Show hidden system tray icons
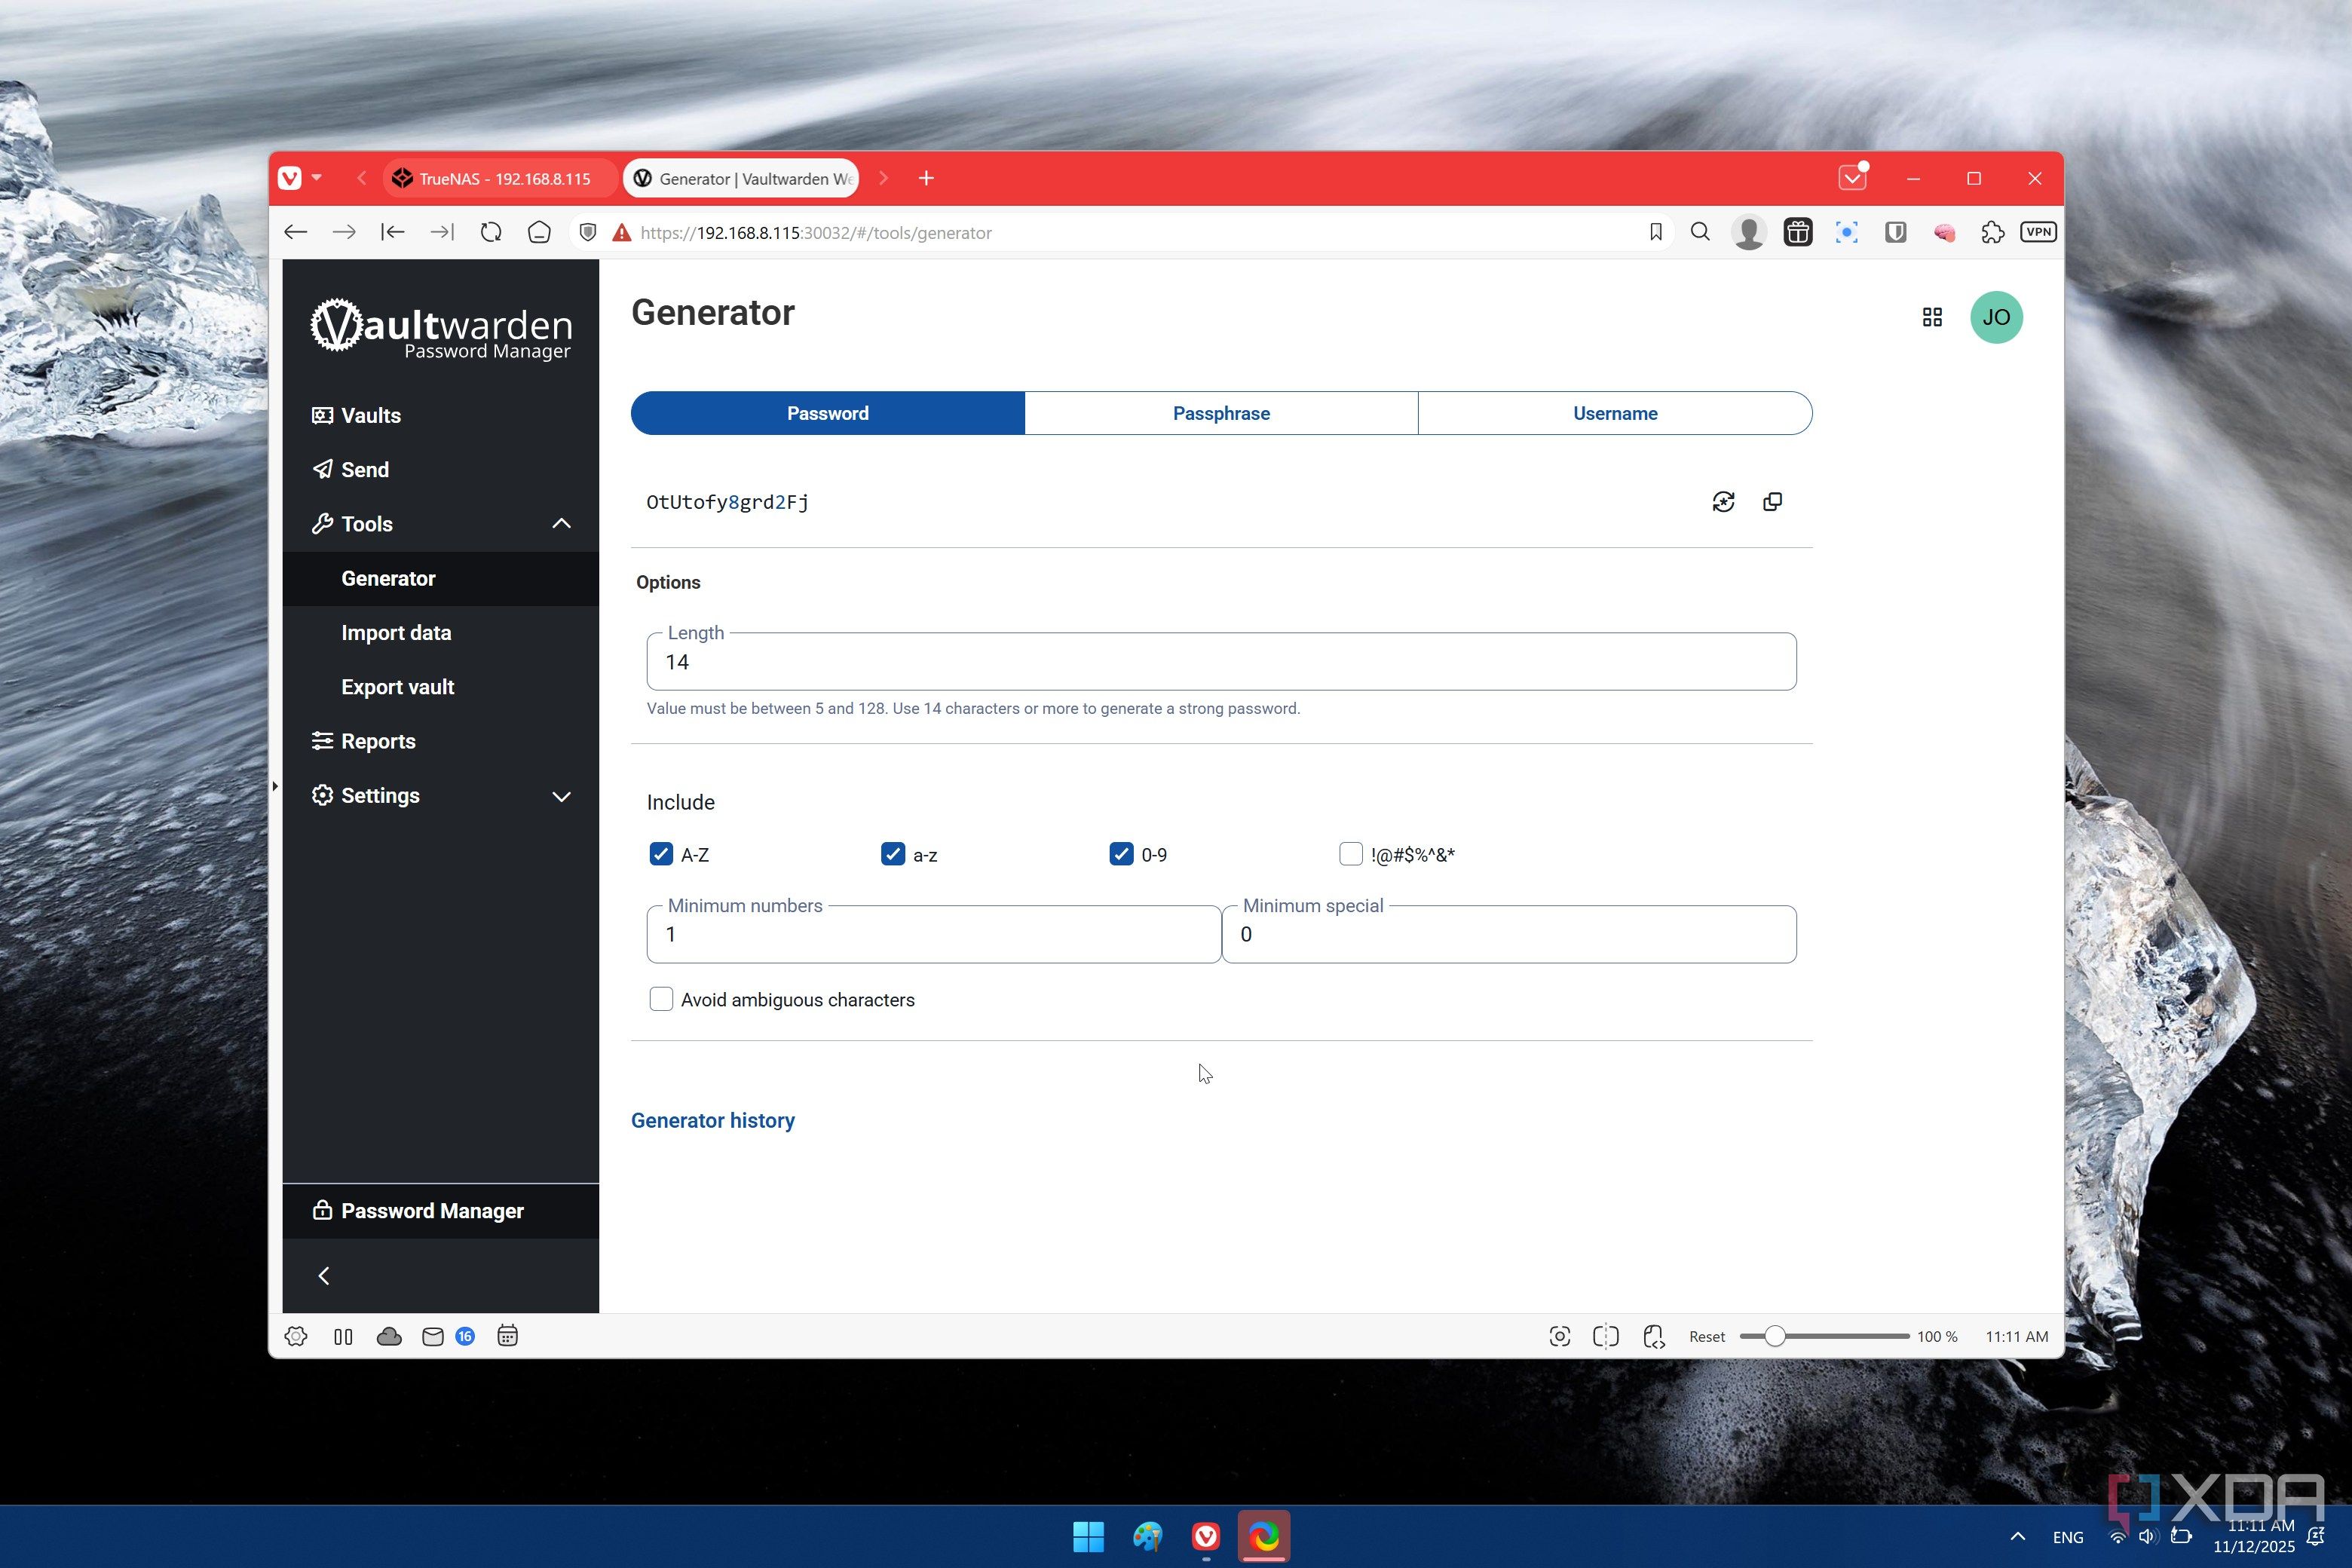 [x=2018, y=1536]
